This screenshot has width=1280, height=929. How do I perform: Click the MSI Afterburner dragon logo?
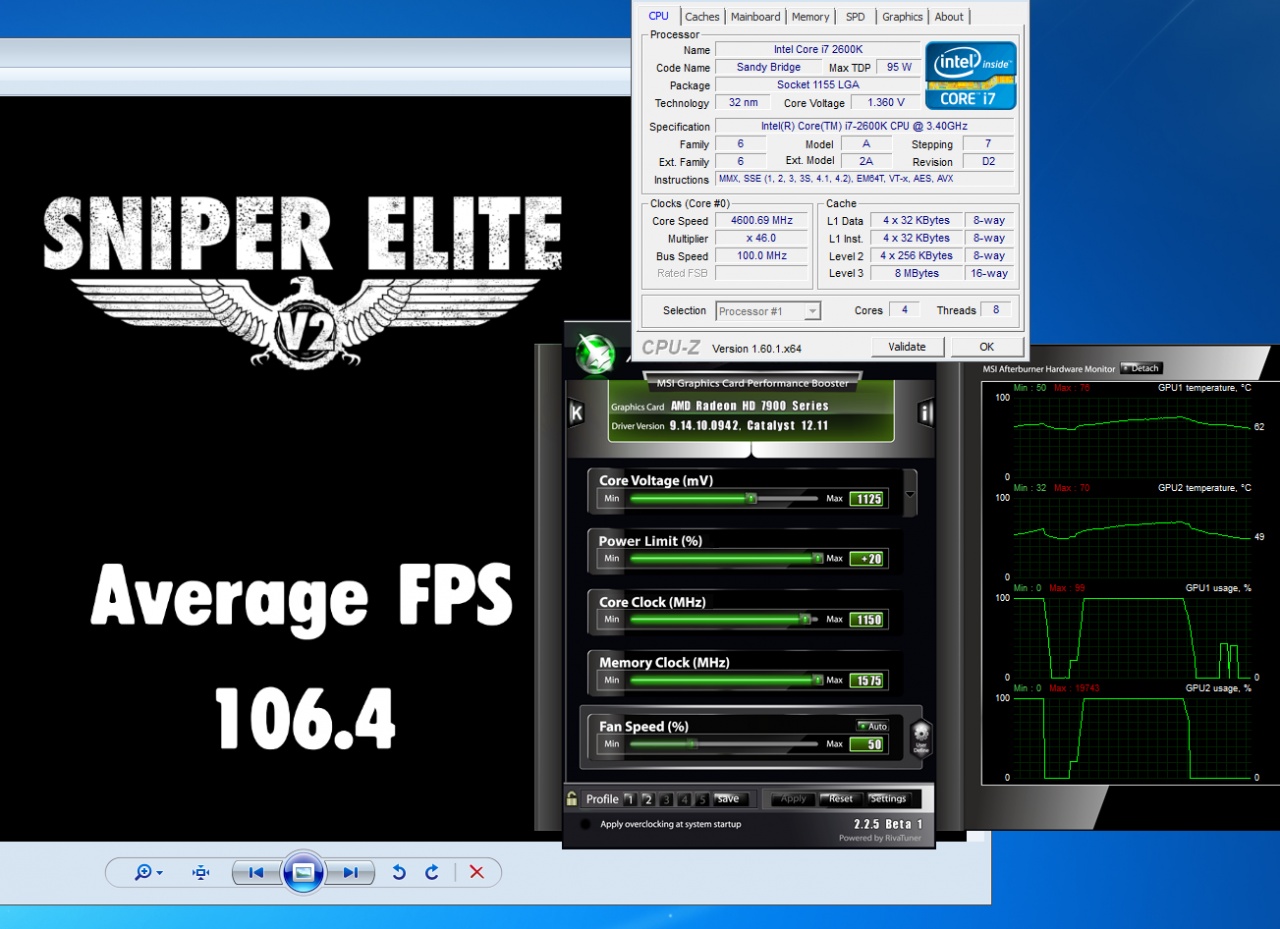[594, 351]
